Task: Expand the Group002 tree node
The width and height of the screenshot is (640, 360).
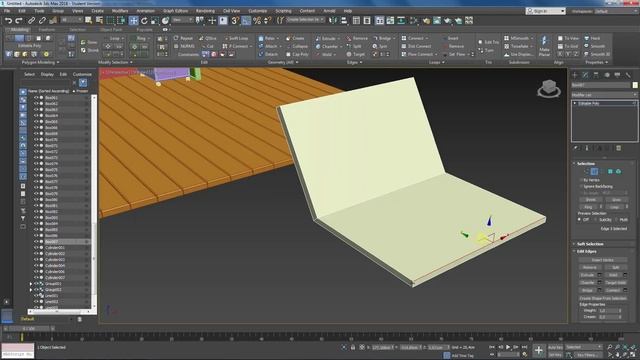Action: click(31, 290)
